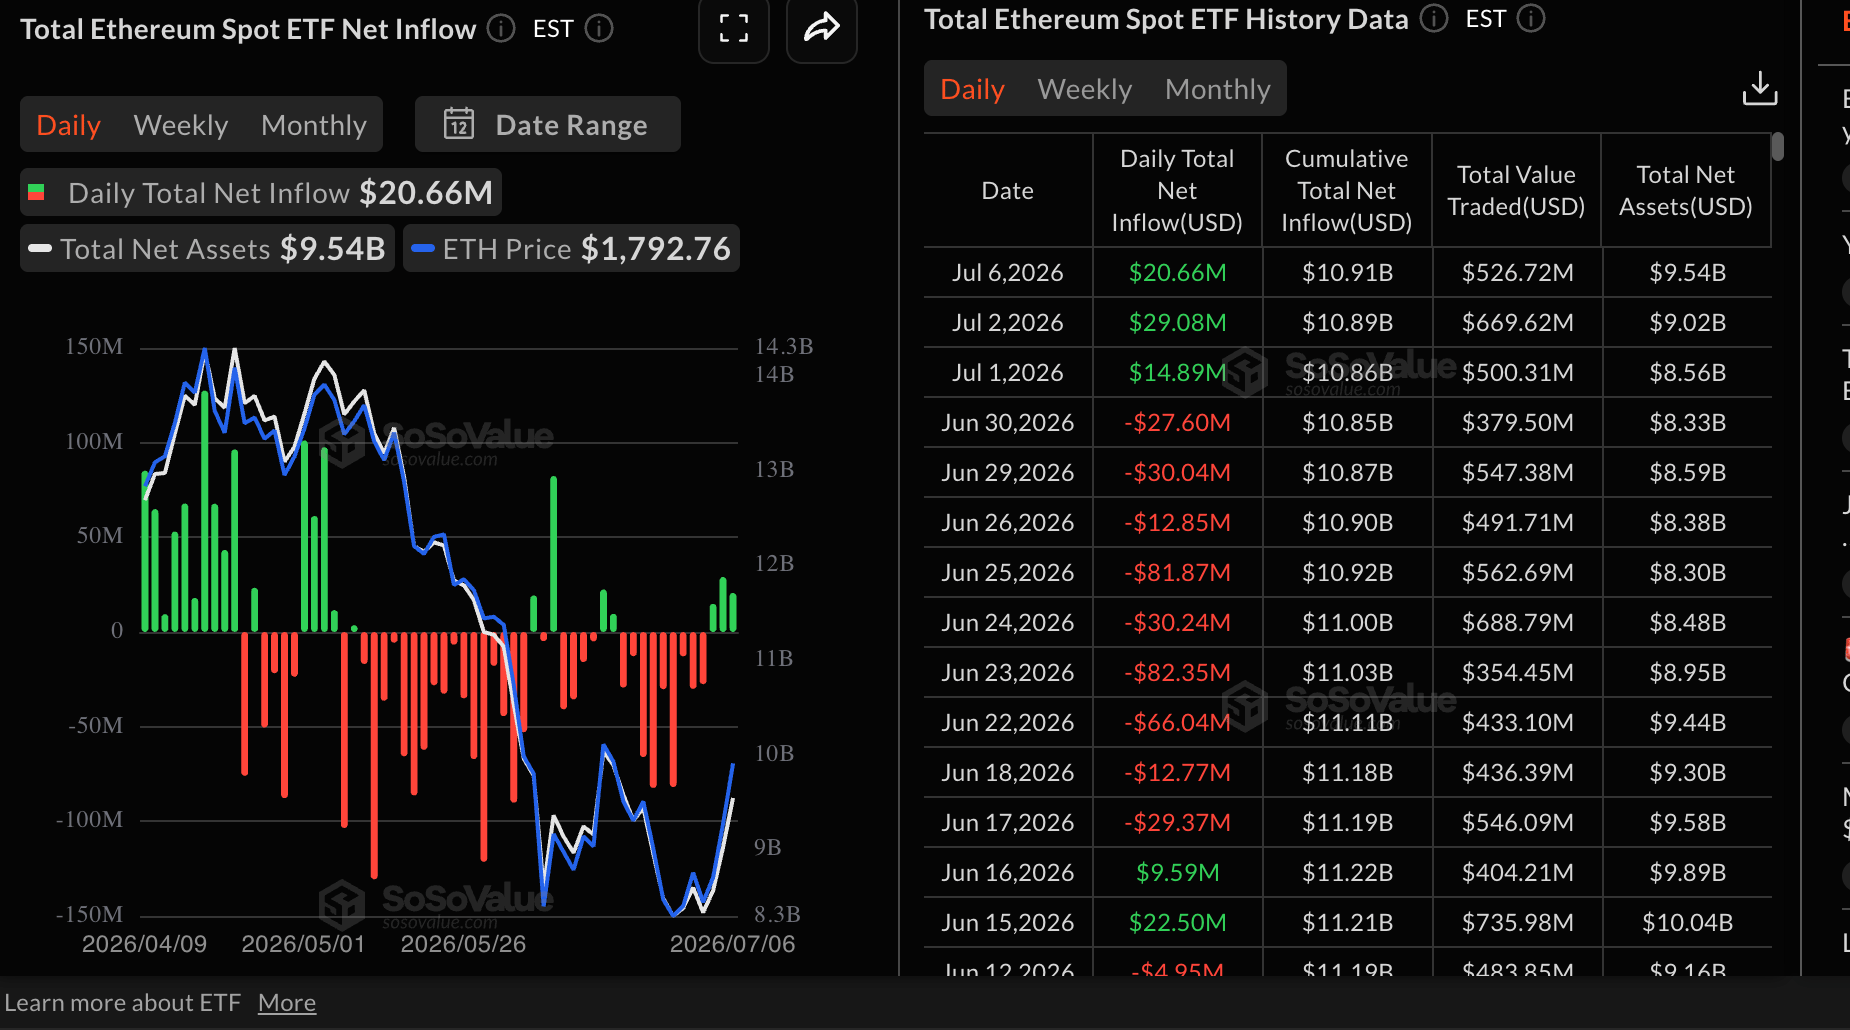Click the calendar icon in Date Range
Screen dimensions: 1850x1030
tap(459, 124)
